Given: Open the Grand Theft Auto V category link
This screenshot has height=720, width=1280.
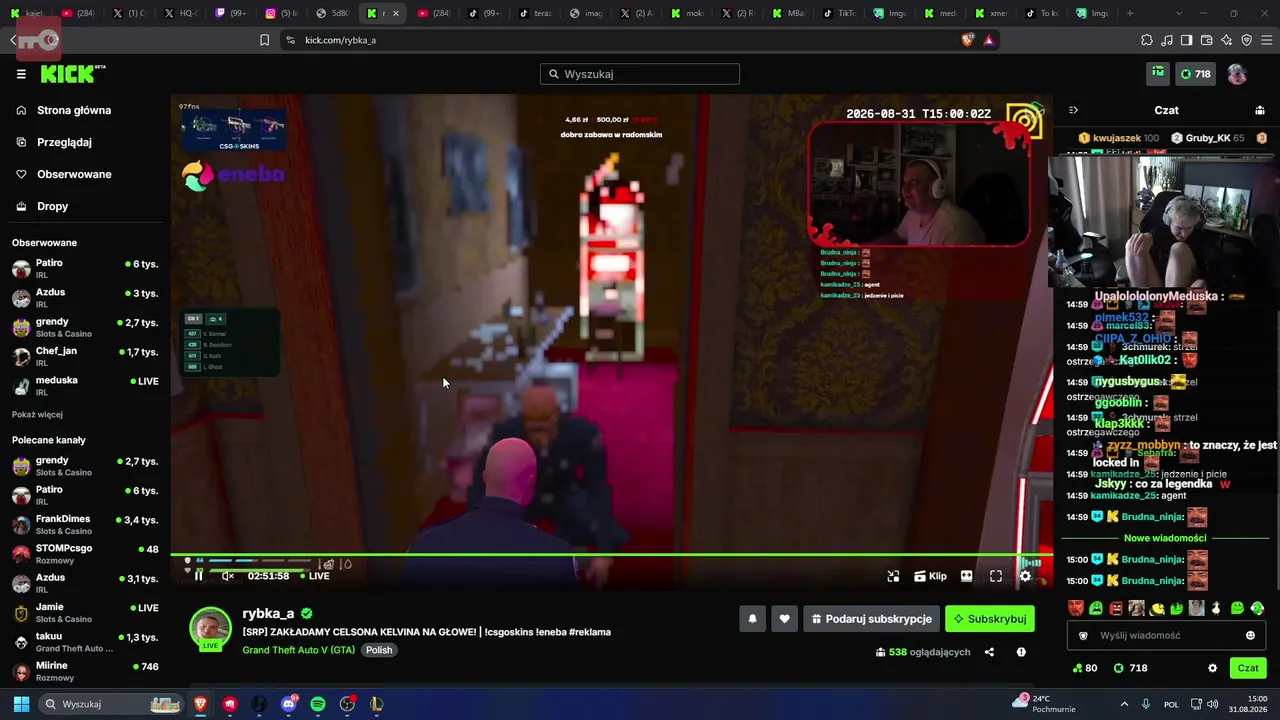Looking at the screenshot, I should 298,650.
